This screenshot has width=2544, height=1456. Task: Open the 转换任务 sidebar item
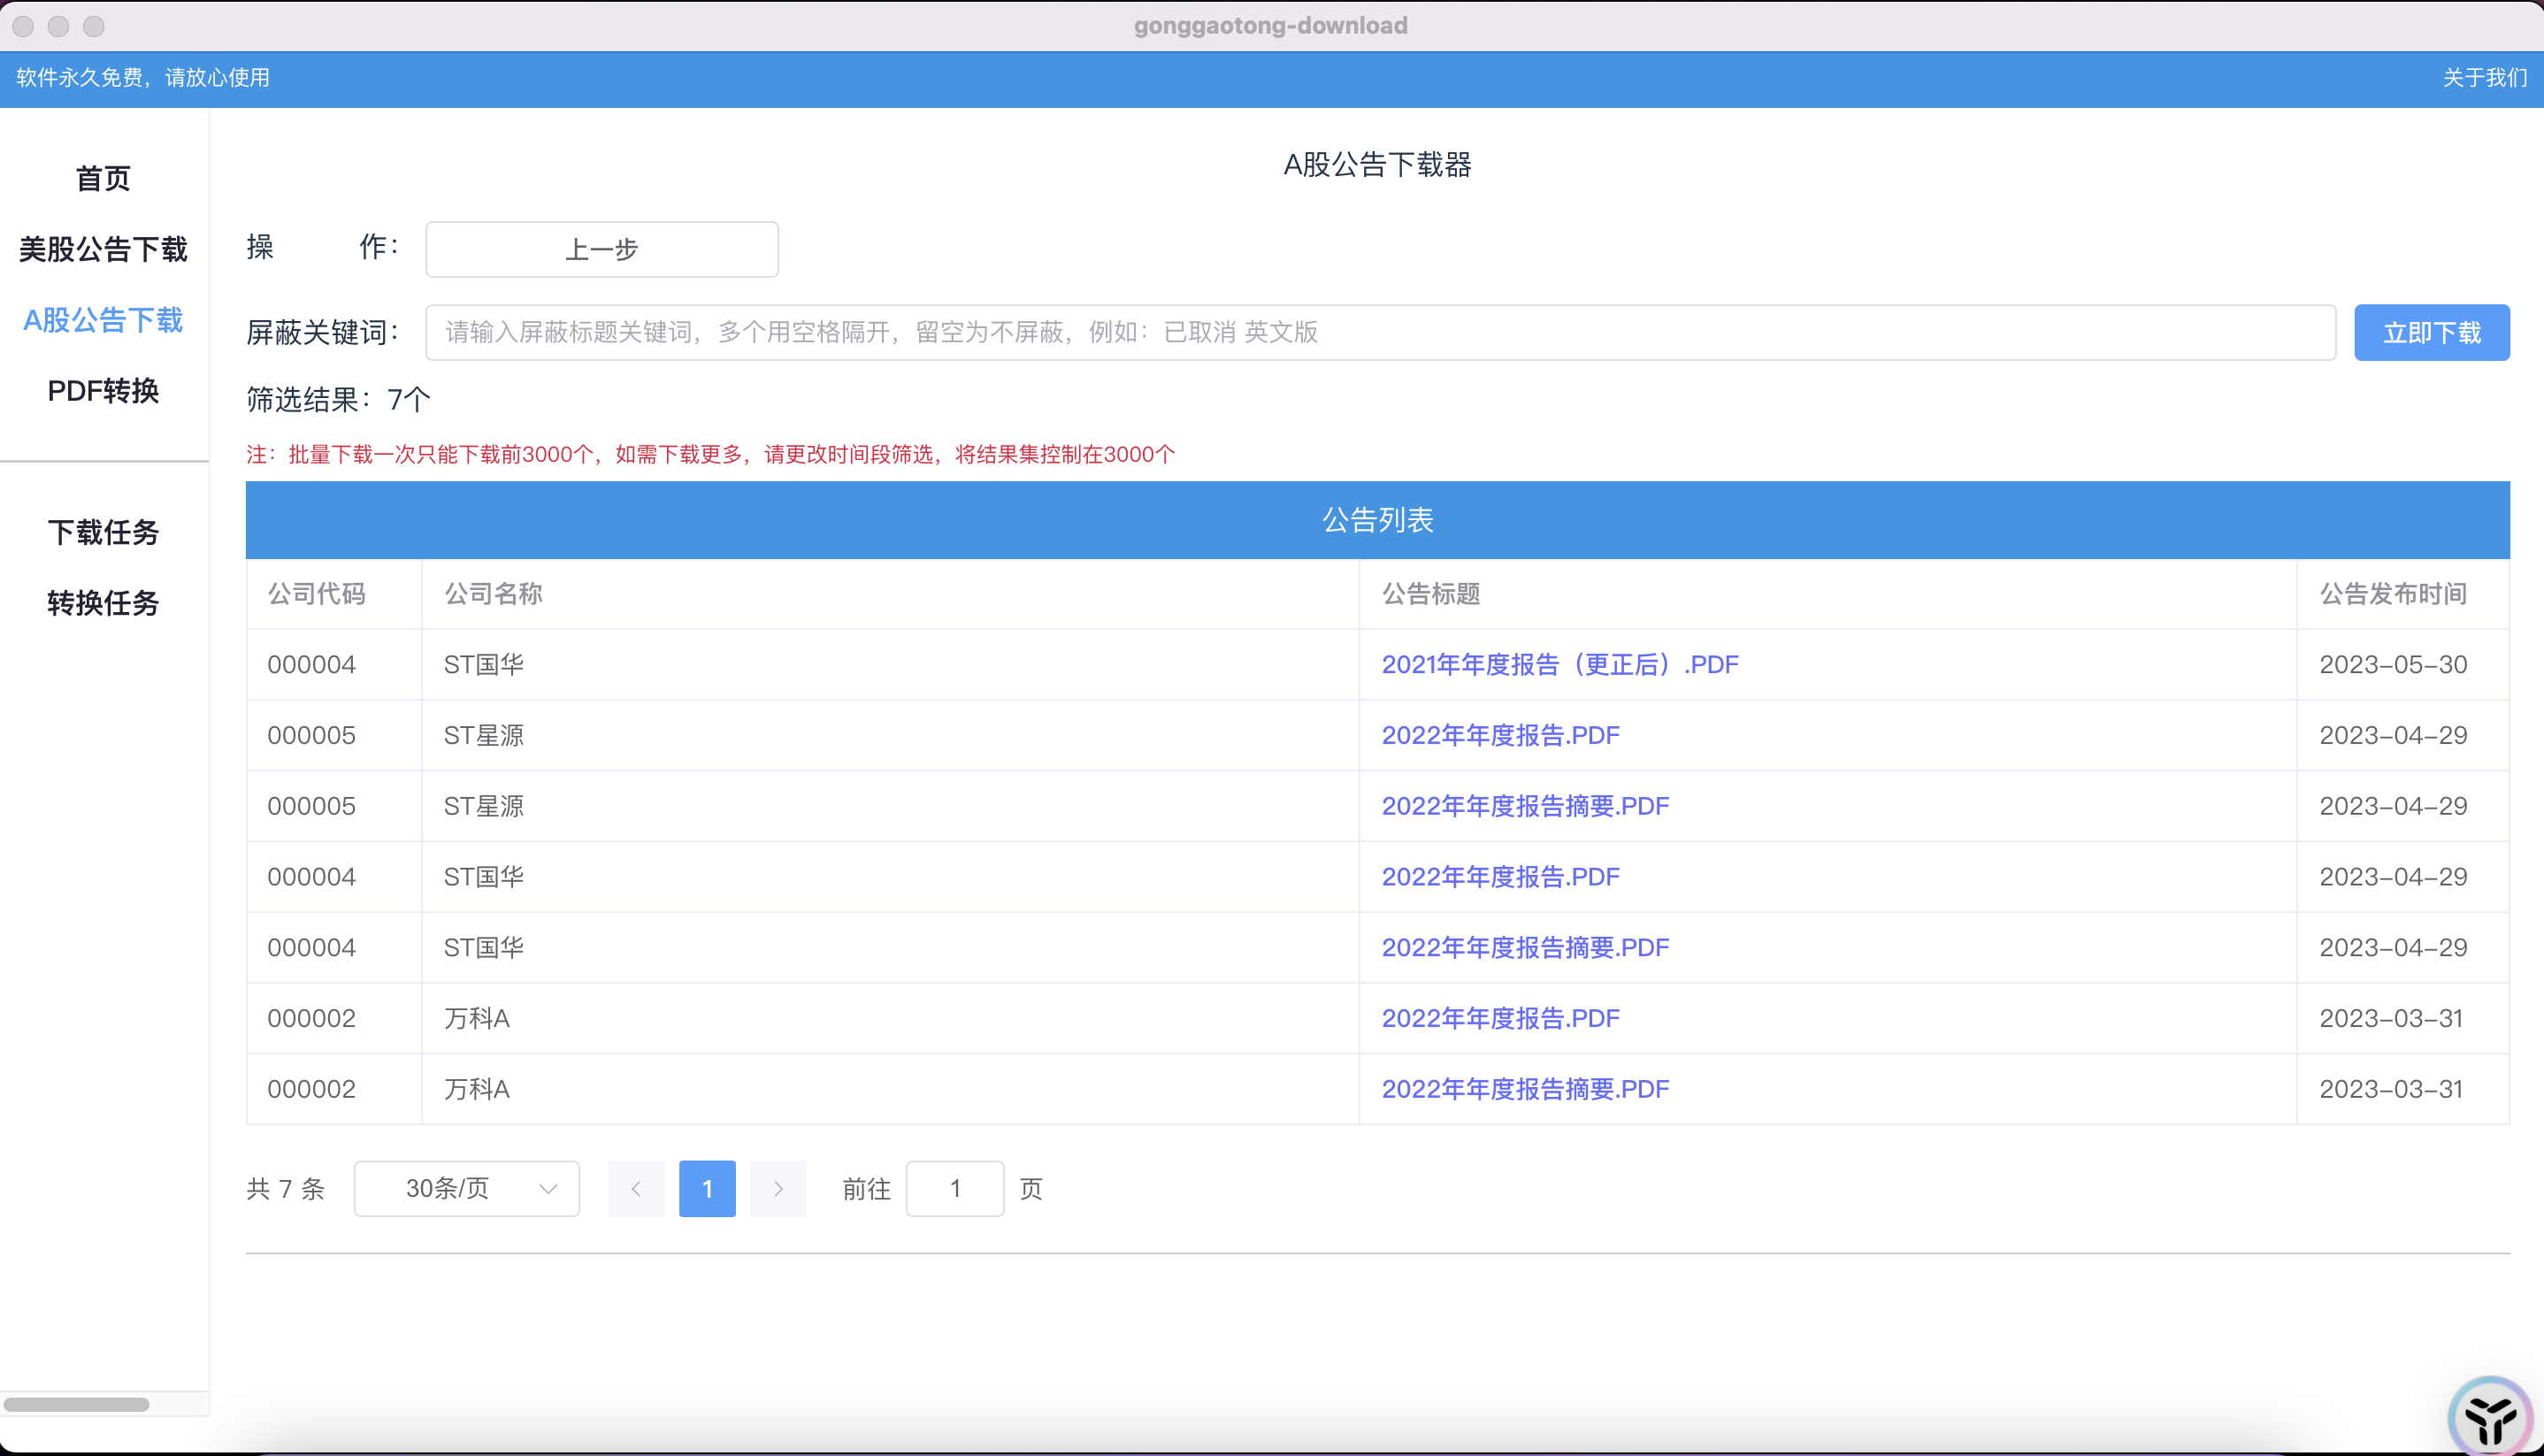point(103,603)
